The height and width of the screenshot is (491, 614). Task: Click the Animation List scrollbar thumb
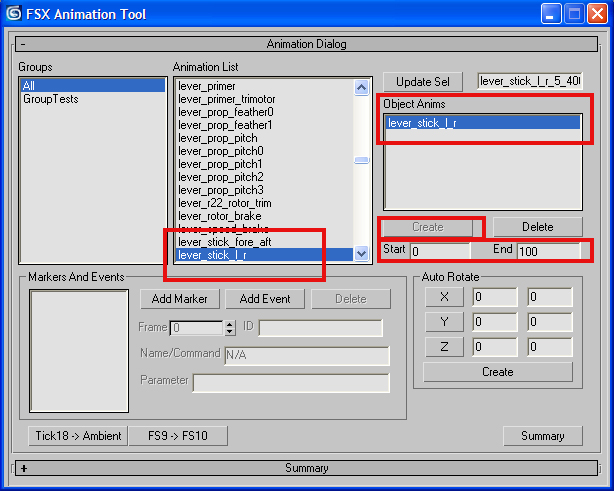tap(361, 160)
